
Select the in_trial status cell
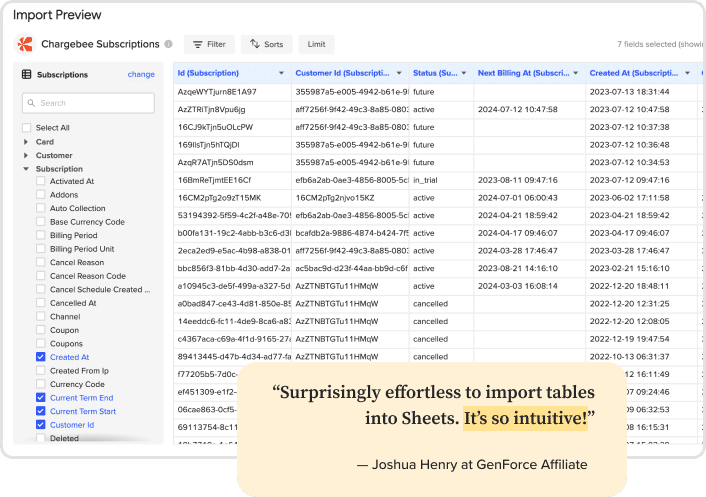tap(441, 180)
